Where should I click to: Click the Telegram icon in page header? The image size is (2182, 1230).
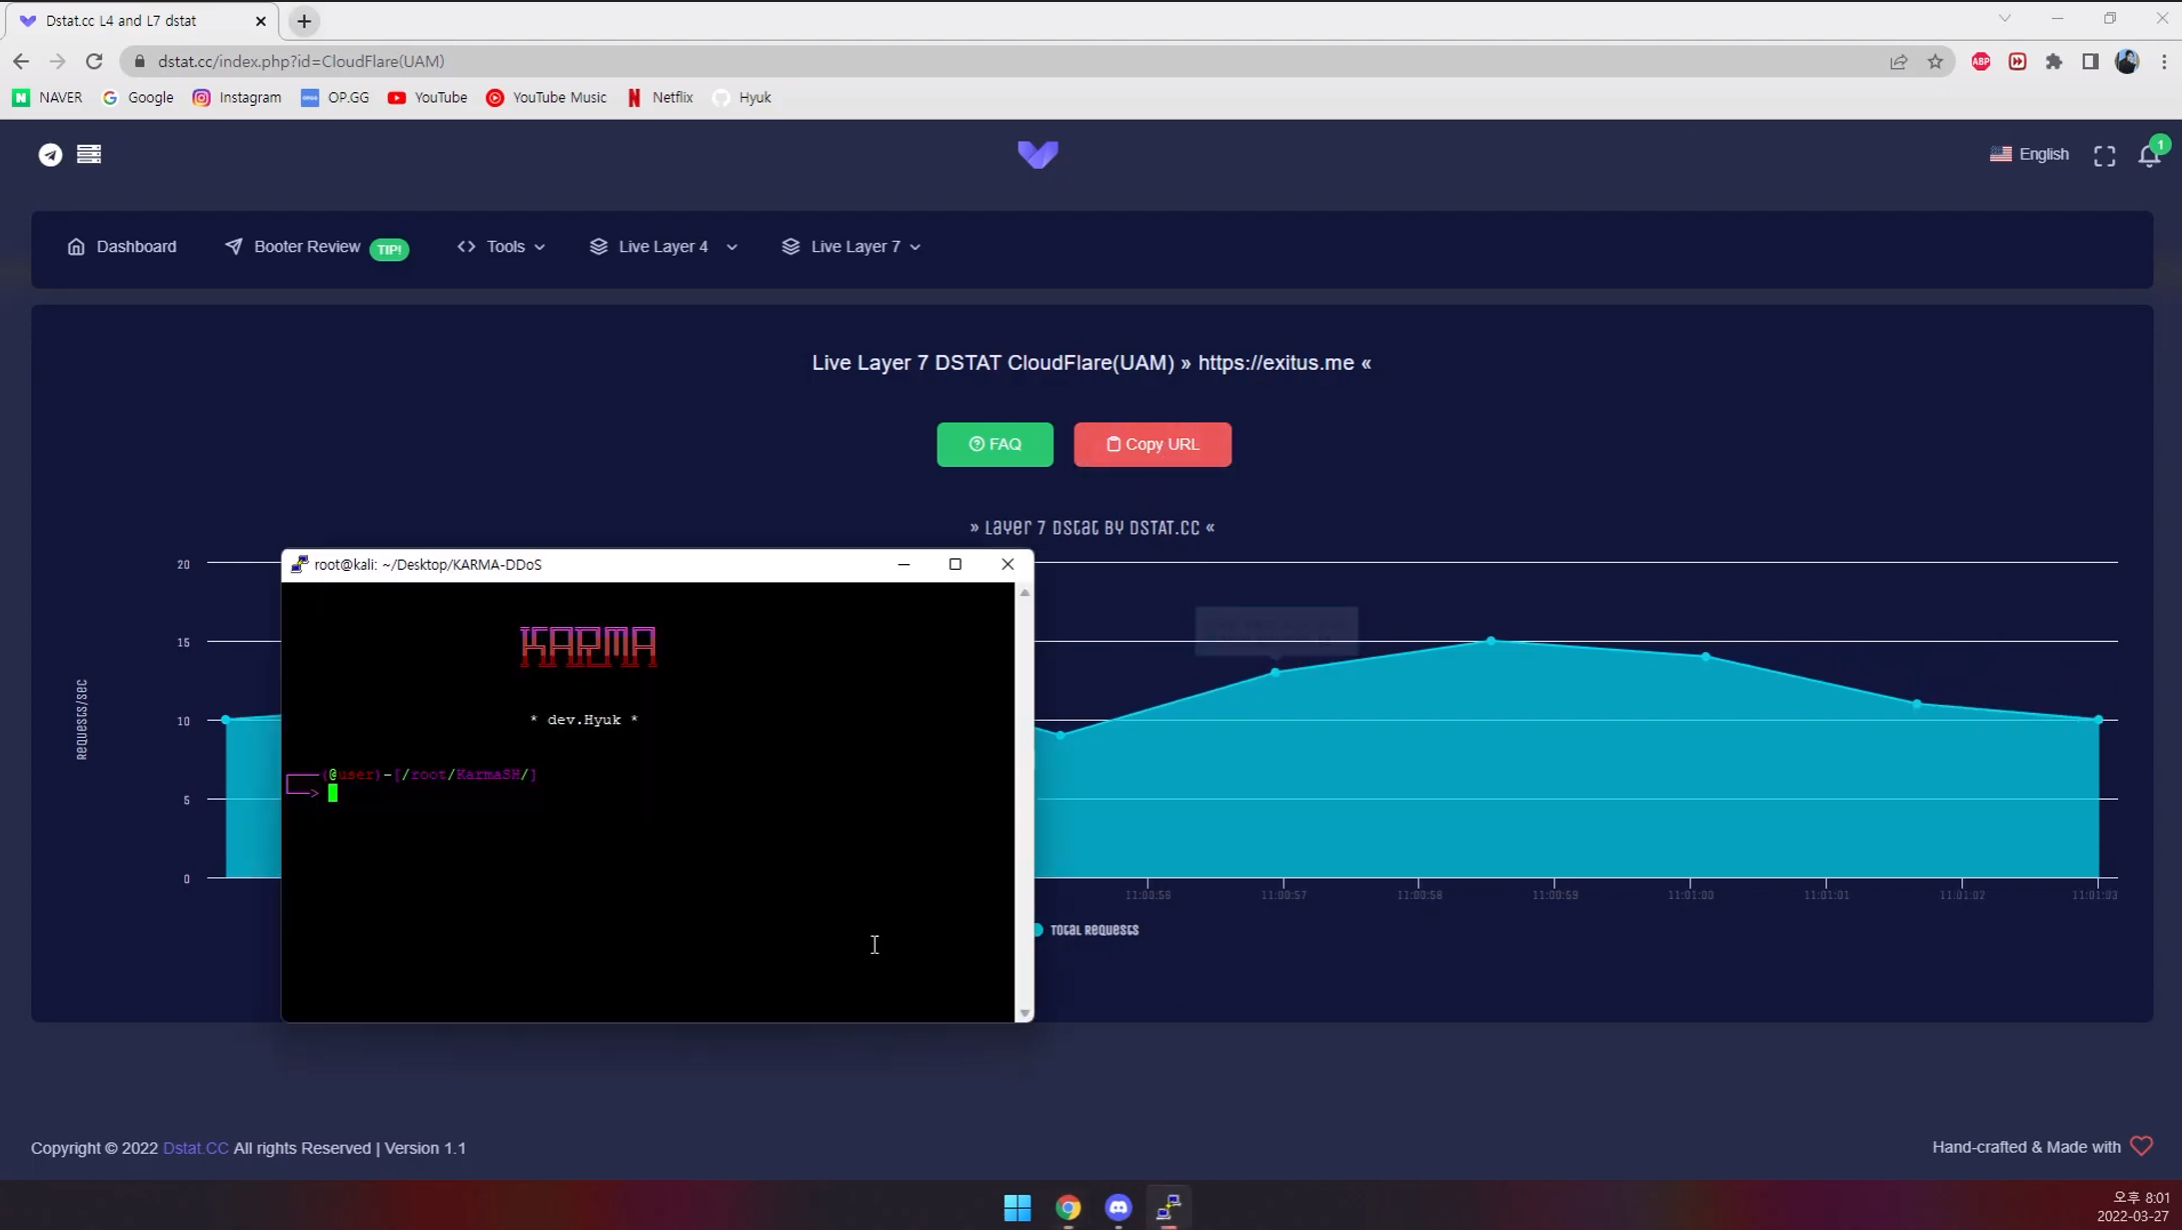pyautogui.click(x=50, y=154)
